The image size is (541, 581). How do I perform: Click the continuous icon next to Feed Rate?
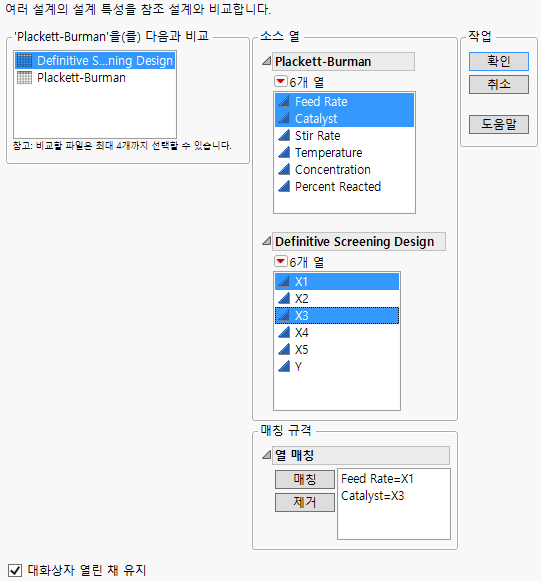coord(284,101)
